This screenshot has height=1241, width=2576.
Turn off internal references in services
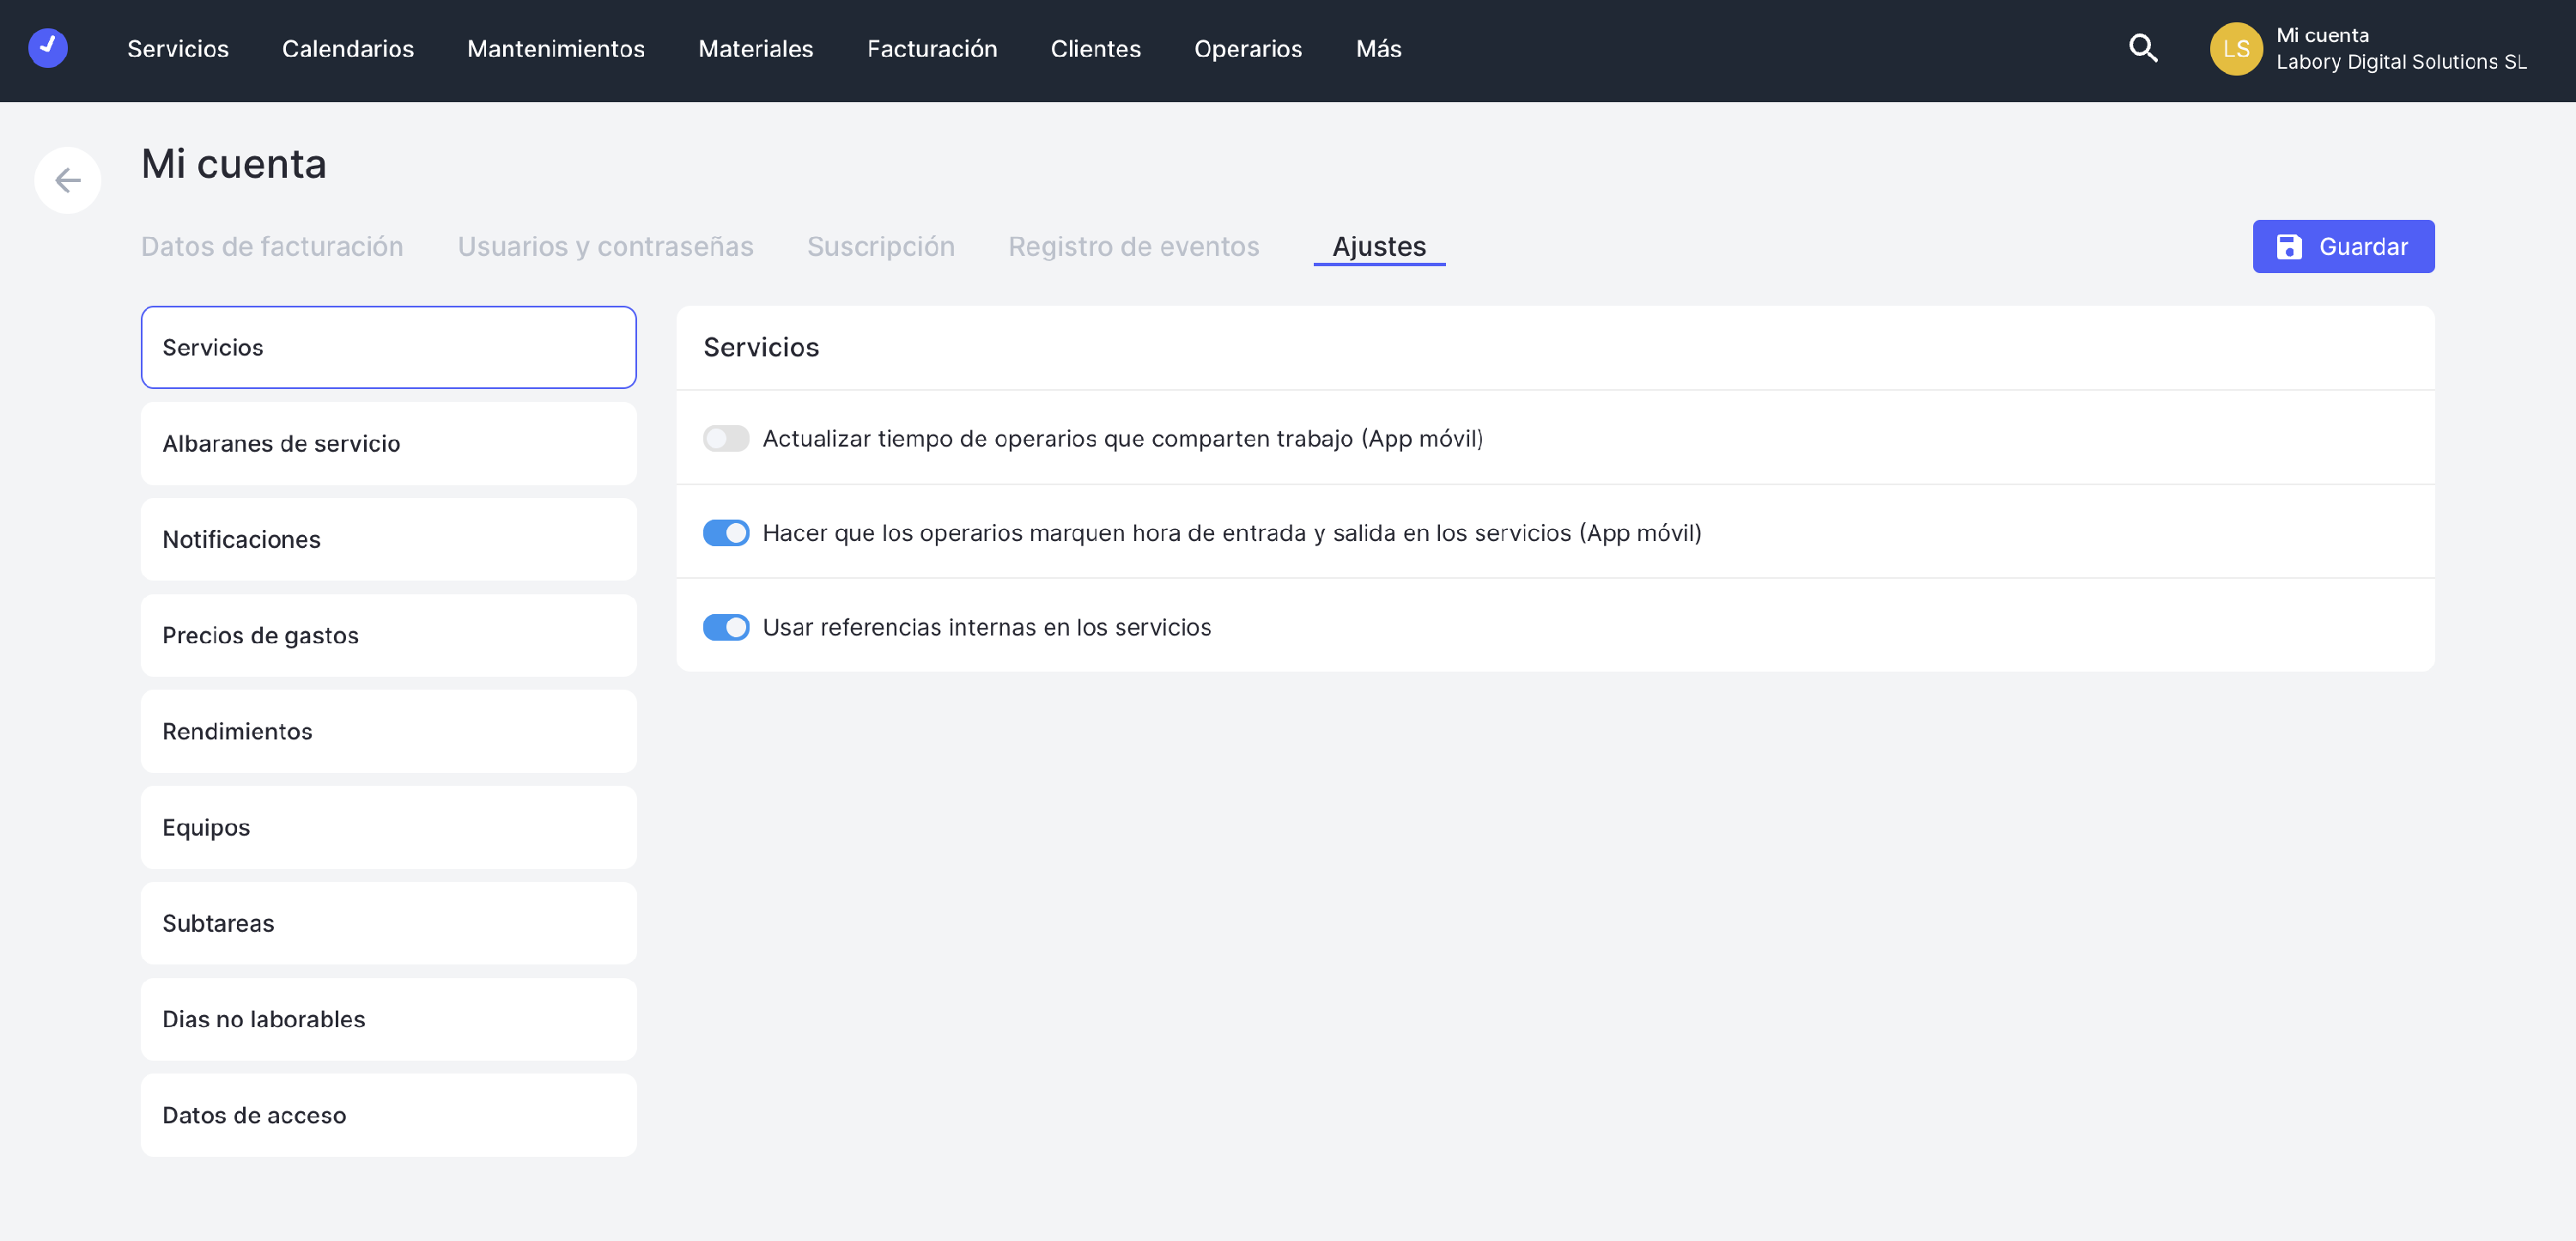click(x=726, y=627)
